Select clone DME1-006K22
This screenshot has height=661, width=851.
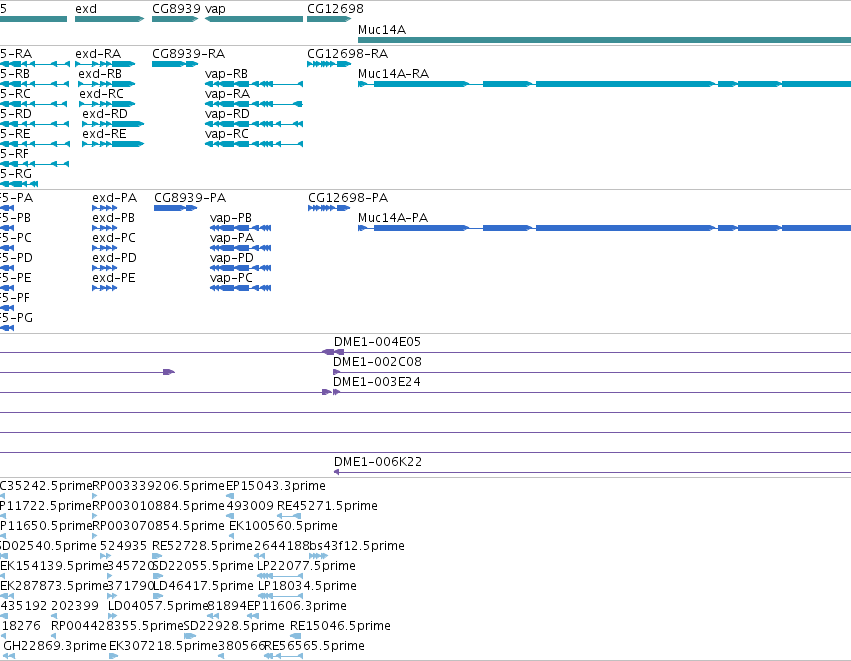tap(378, 462)
